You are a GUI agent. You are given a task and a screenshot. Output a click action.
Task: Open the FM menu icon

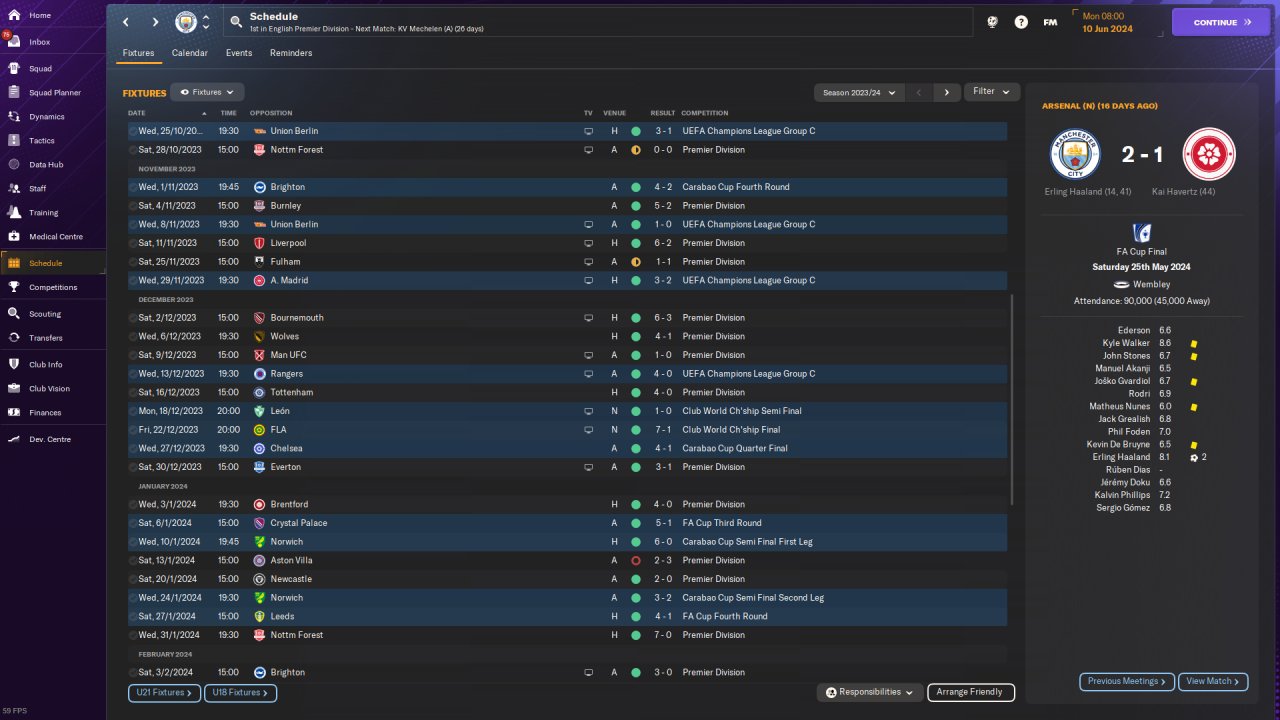(x=1050, y=22)
